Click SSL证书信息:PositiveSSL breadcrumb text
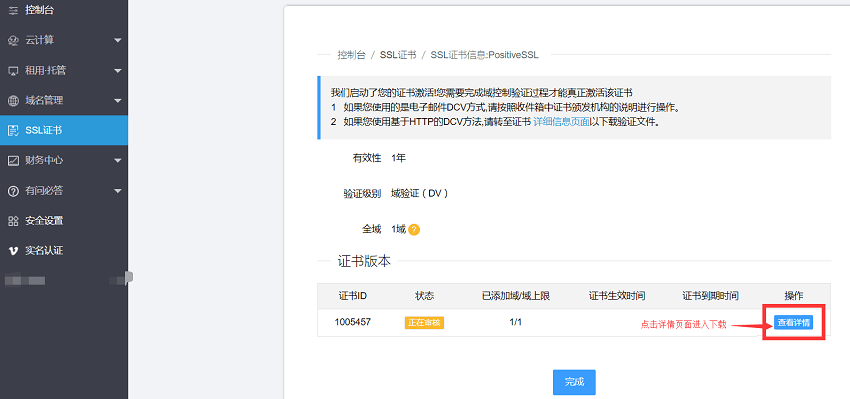 pyautogui.click(x=485, y=55)
